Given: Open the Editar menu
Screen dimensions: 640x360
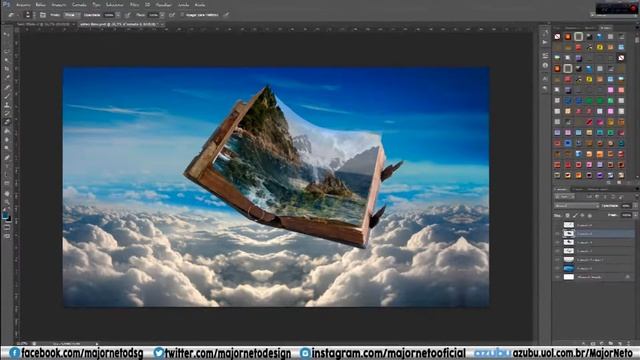Looking at the screenshot, I should (40, 5).
